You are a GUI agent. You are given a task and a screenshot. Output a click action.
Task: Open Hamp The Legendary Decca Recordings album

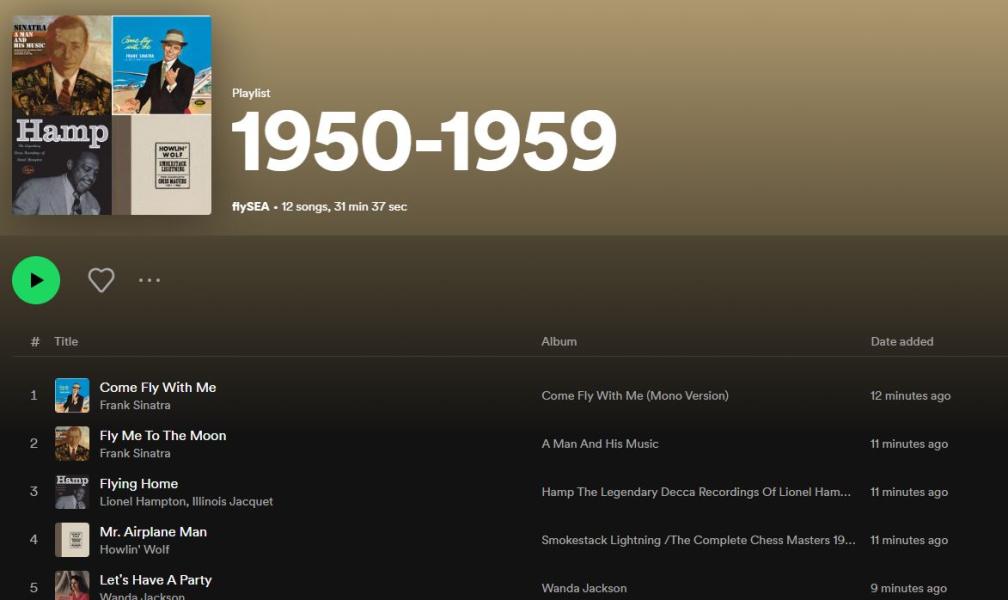pyautogui.click(x=696, y=492)
